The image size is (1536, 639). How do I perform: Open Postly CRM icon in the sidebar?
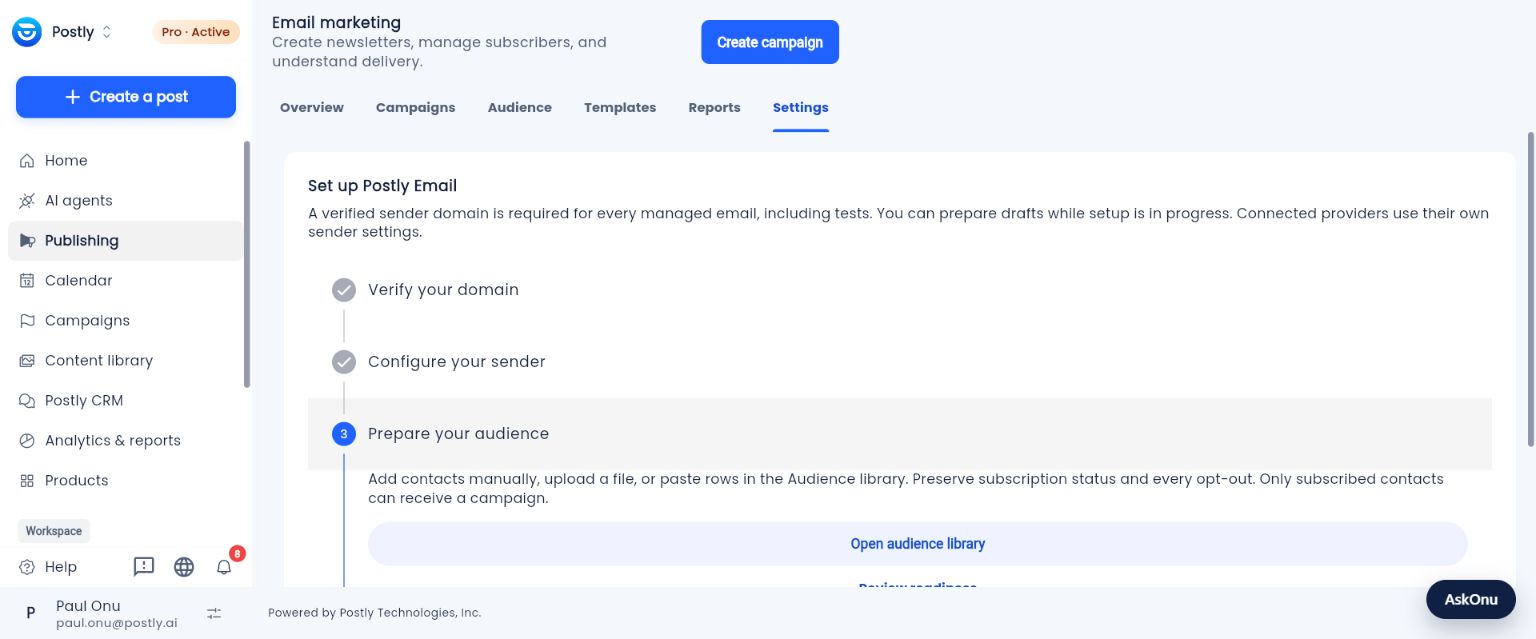[x=27, y=401]
